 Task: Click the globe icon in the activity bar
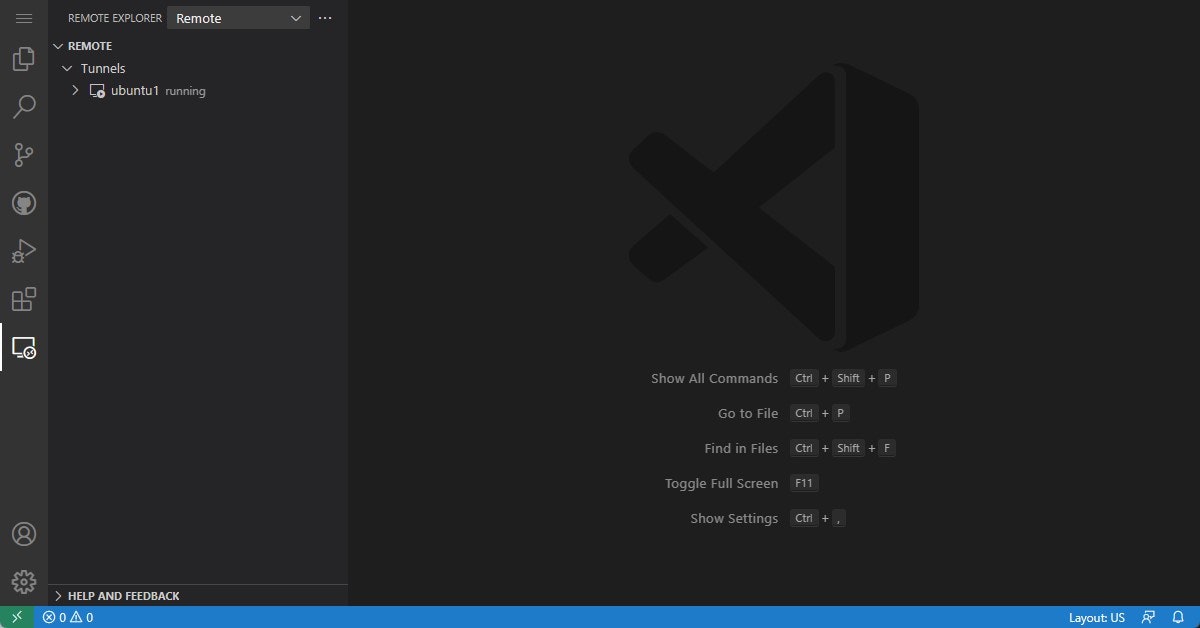pyautogui.click(x=23, y=202)
